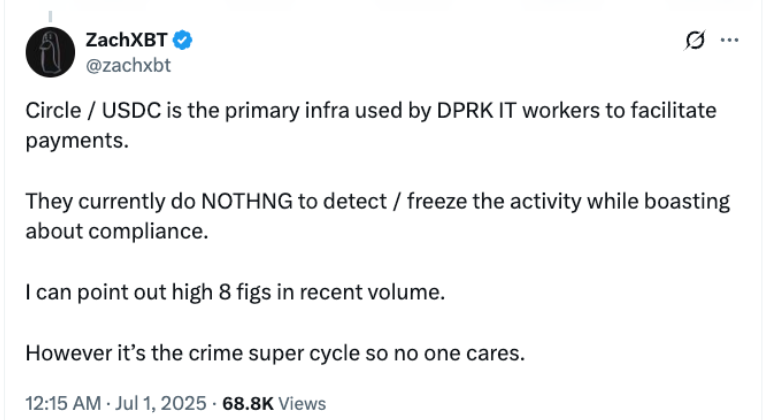766x420 pixels.
Task: Click the blue verified badge
Action: tap(183, 40)
